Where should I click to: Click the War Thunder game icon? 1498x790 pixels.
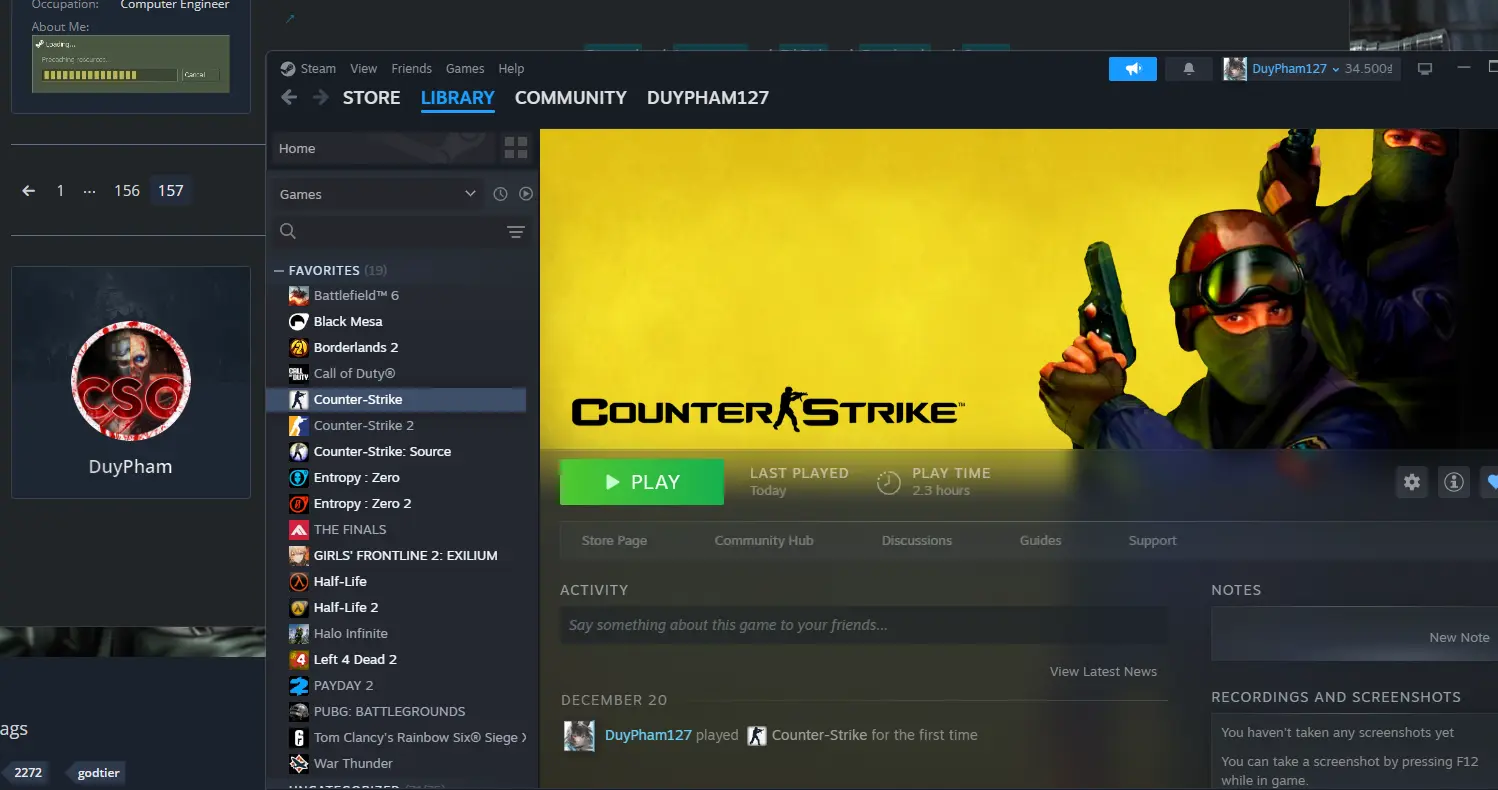click(x=299, y=763)
